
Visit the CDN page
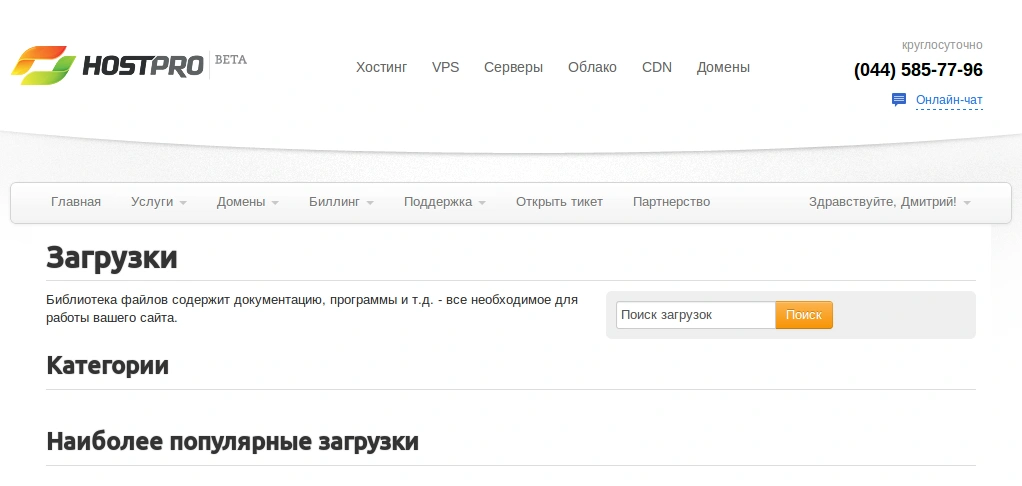click(x=656, y=67)
